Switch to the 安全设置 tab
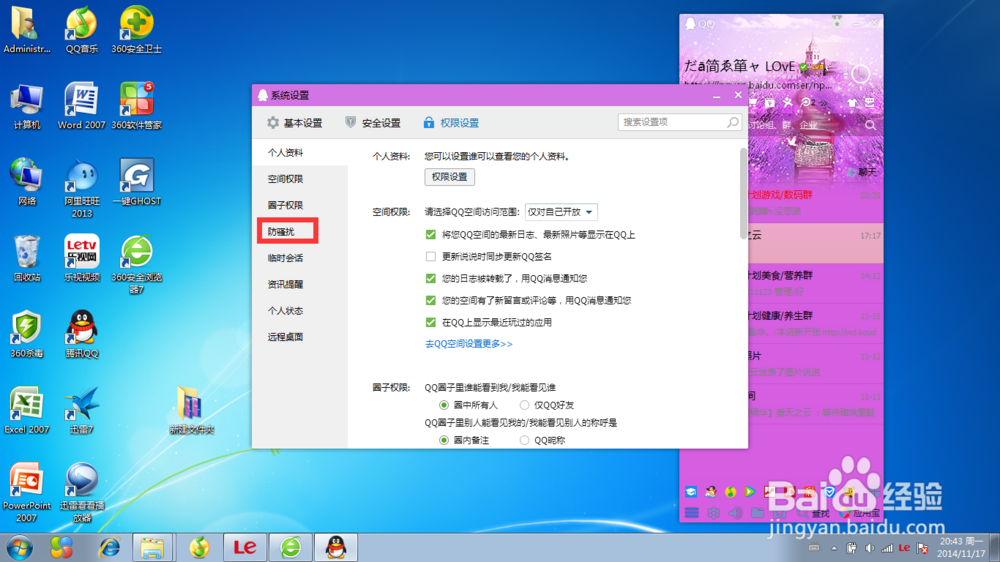1000x562 pixels. 373,122
